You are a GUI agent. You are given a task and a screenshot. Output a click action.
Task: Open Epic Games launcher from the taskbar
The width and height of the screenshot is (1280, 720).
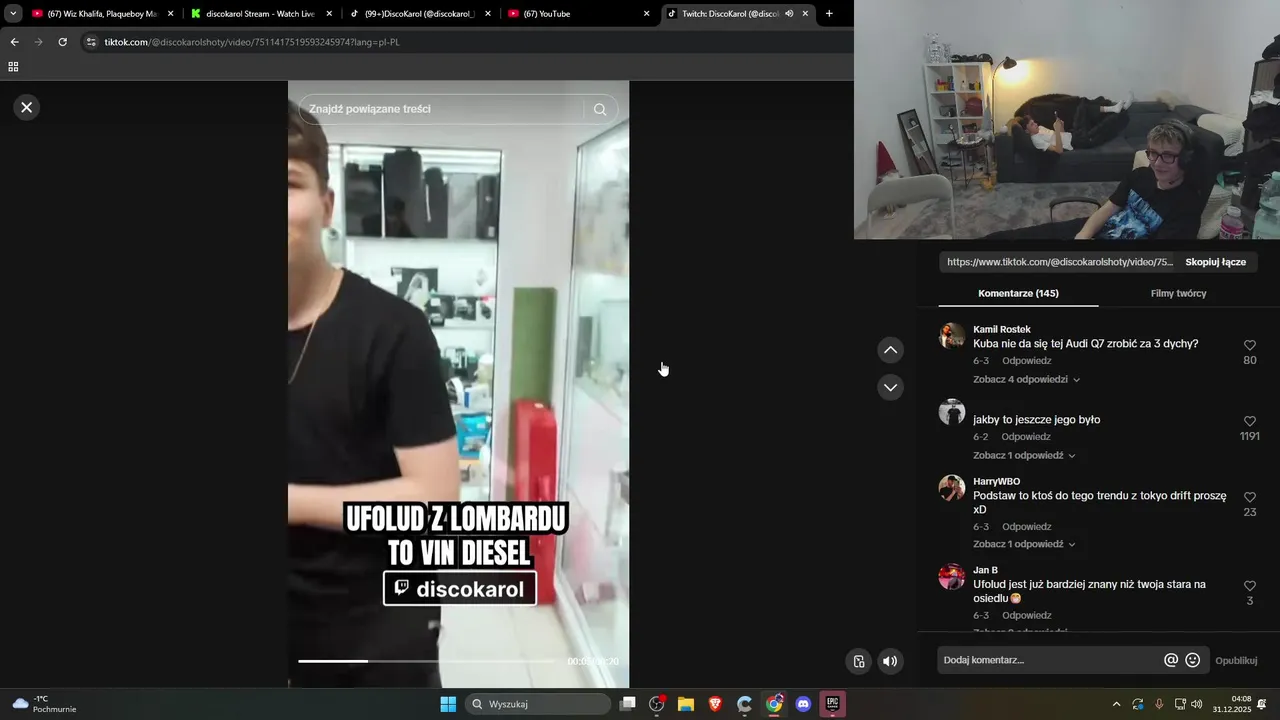(x=832, y=704)
